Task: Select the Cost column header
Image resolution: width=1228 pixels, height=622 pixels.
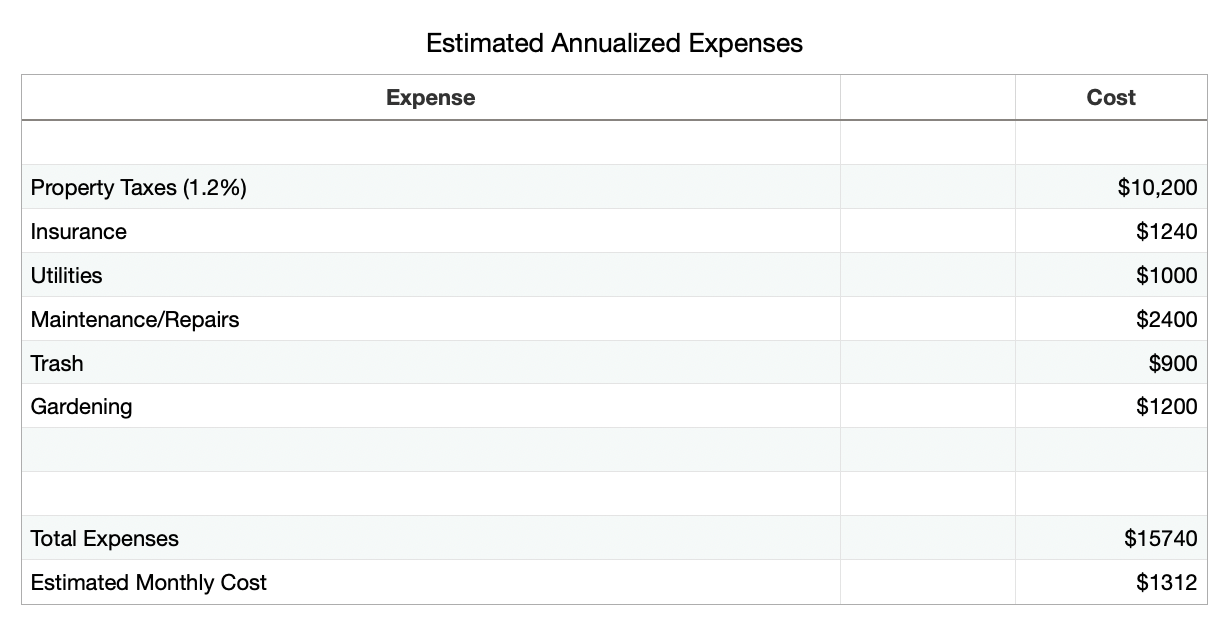Action: click(x=1111, y=98)
